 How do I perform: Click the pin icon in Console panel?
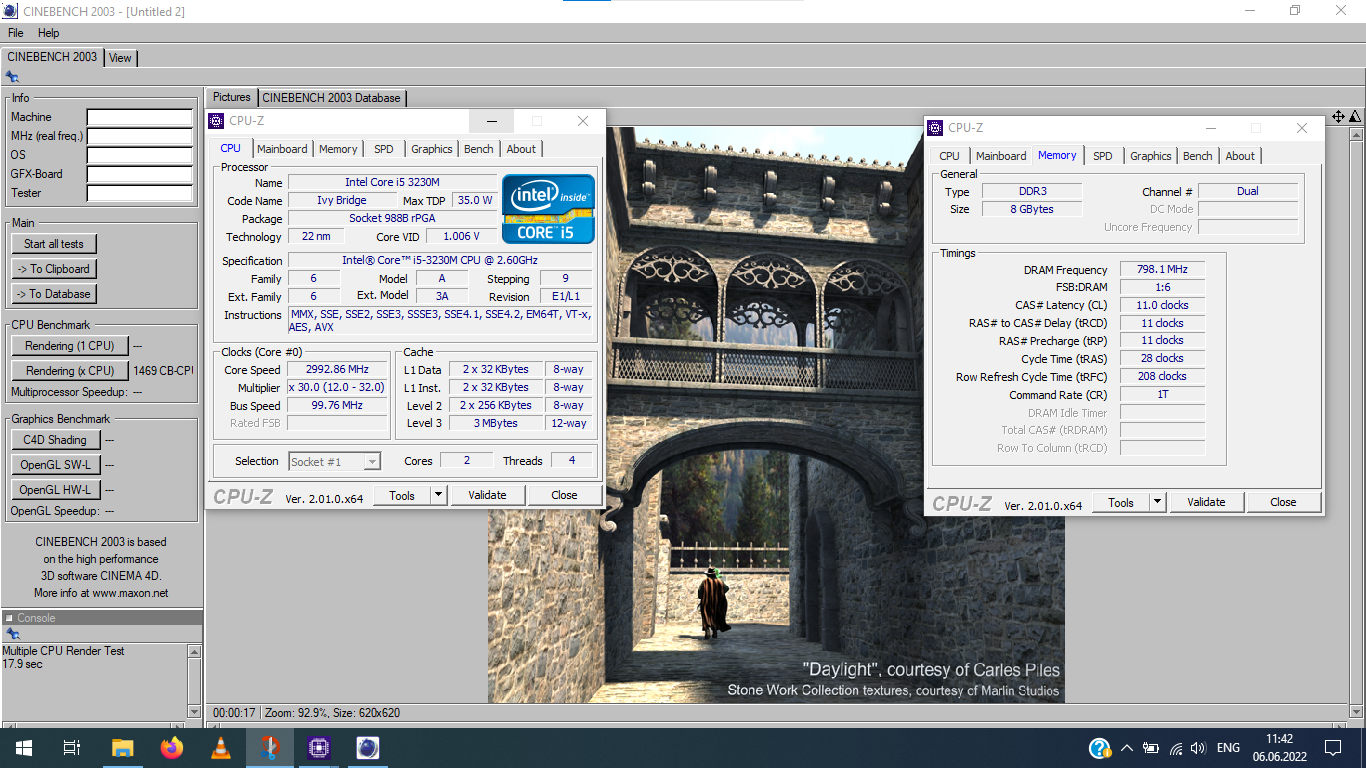click(x=12, y=634)
